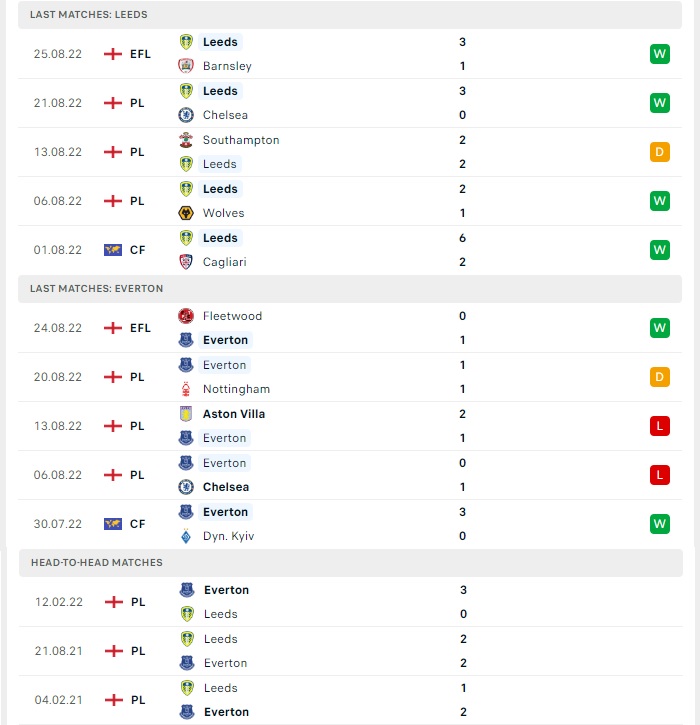
Task: Open the Last Matches: Everton section header
Action: click(350, 289)
